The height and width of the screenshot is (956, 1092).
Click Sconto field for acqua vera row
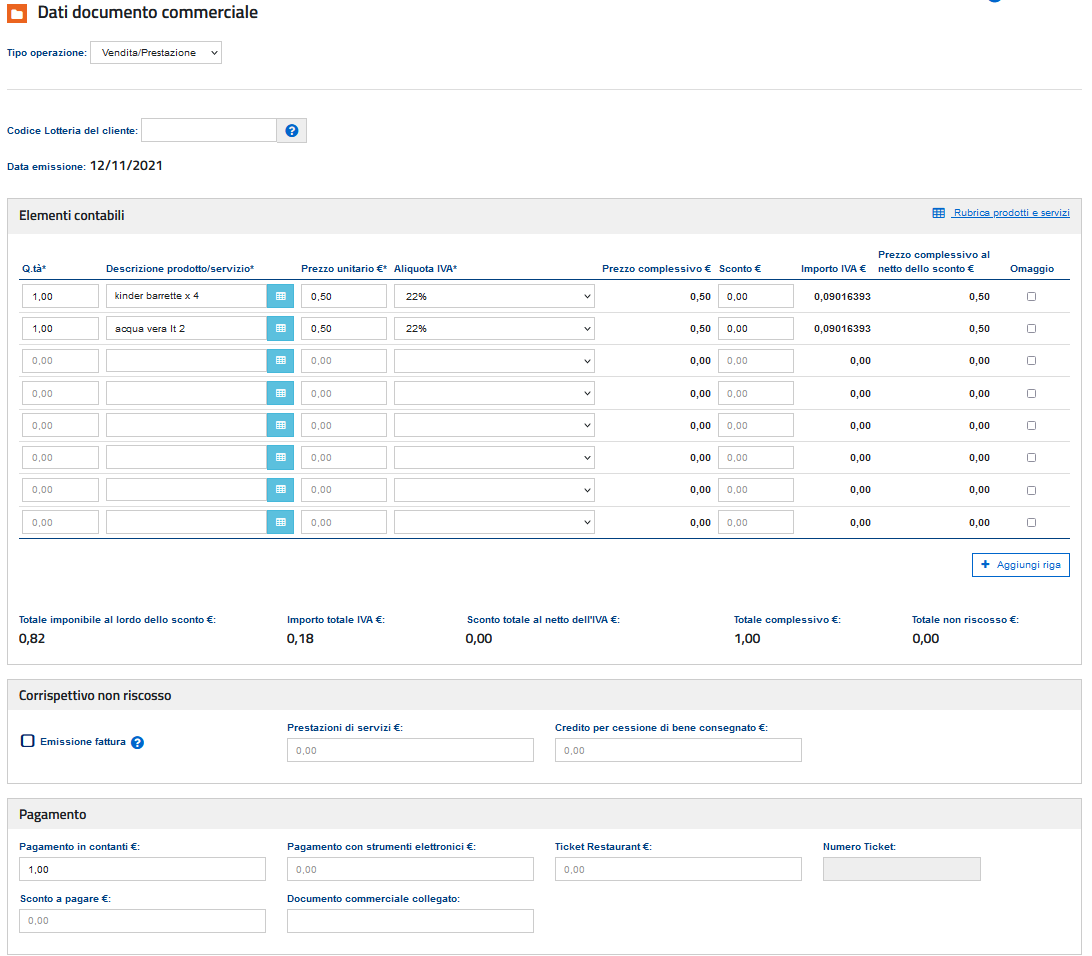point(755,328)
